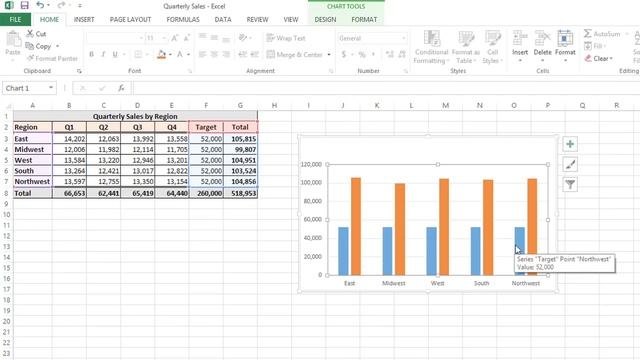640x360 pixels.
Task: Click the Insert Function fx icon
Action: point(121,88)
